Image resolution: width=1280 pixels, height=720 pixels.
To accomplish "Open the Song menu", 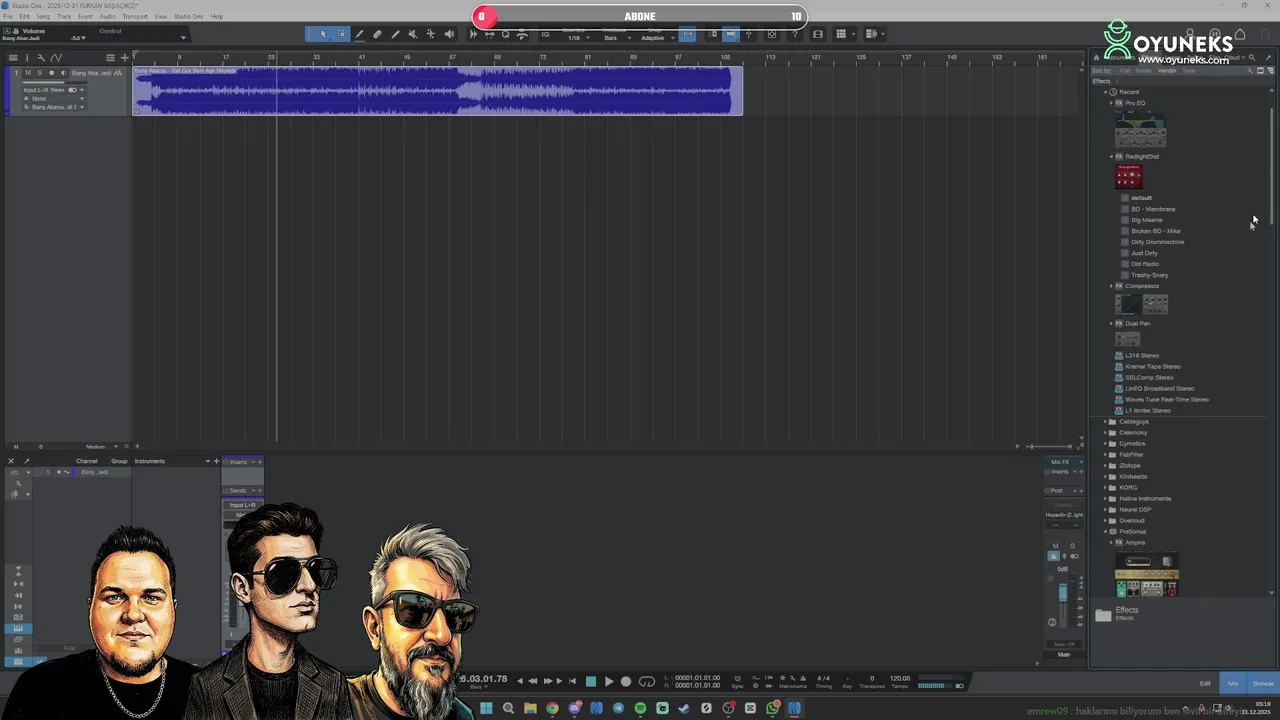I will 43,17.
